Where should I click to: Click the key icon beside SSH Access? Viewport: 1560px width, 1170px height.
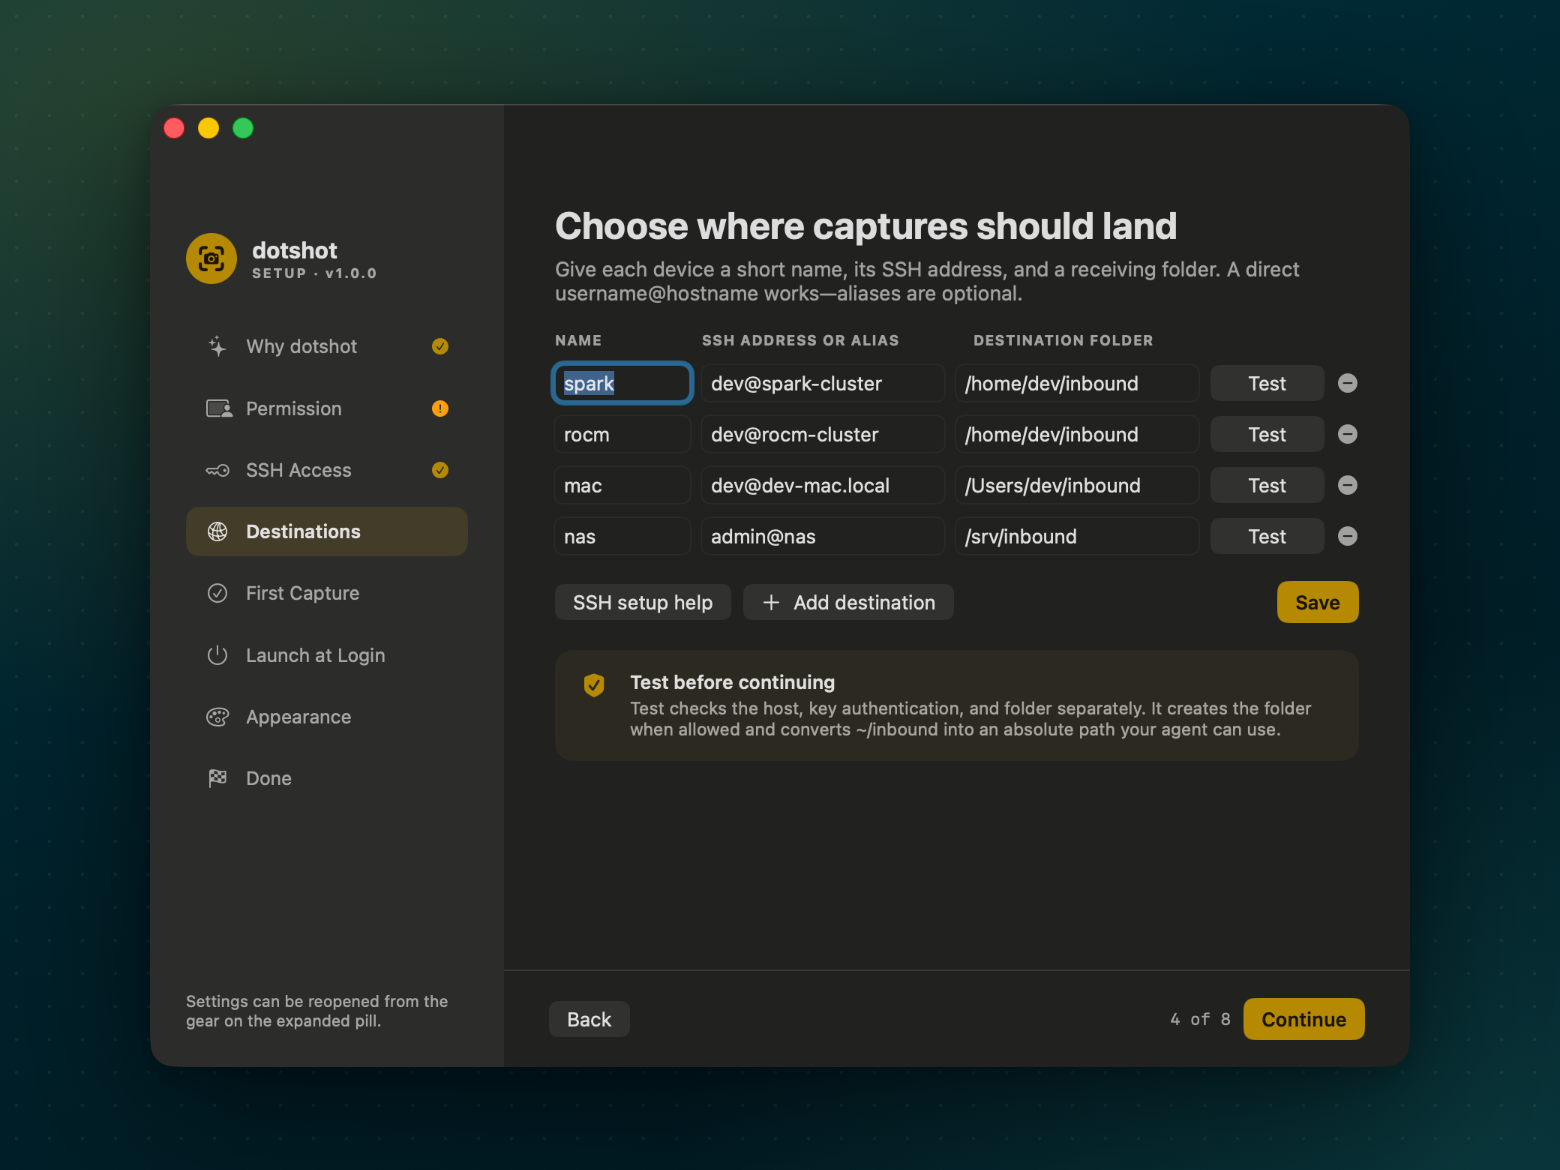coord(217,470)
